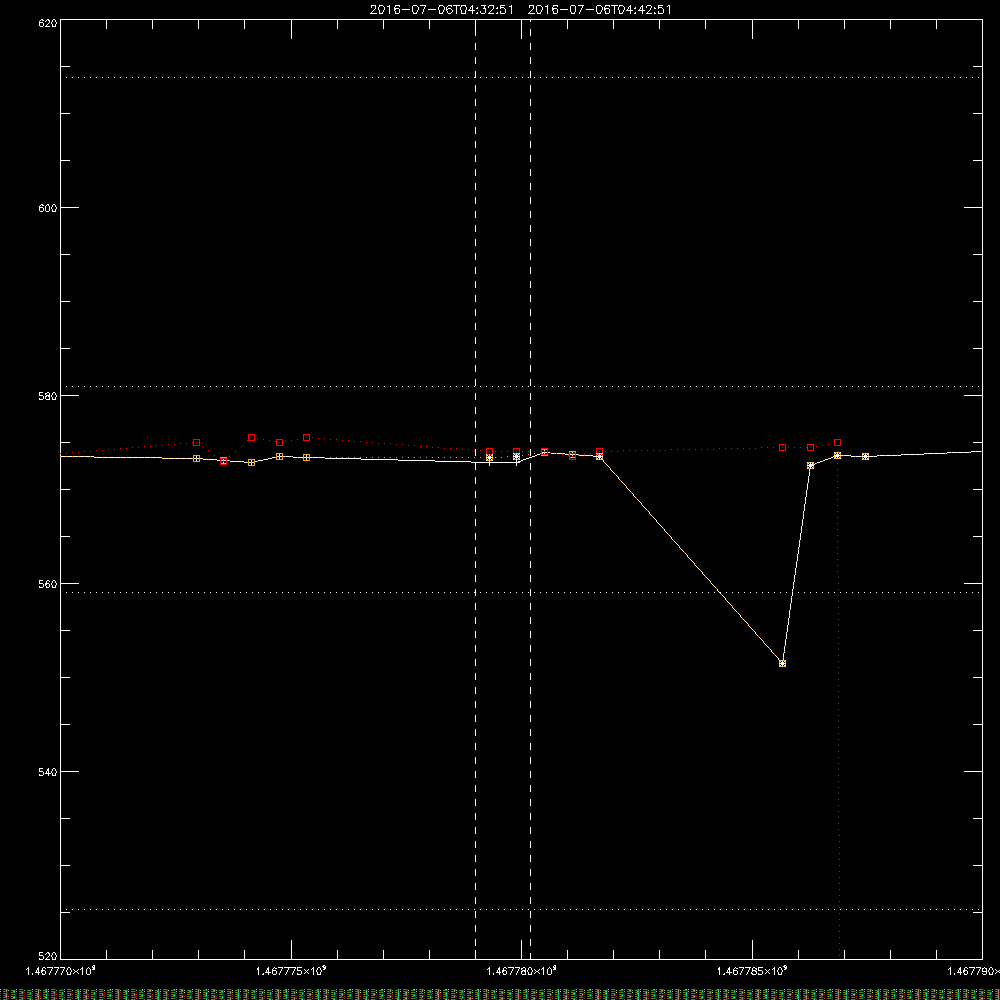Click the x-axis label 1.467780×10⁹

(521, 971)
